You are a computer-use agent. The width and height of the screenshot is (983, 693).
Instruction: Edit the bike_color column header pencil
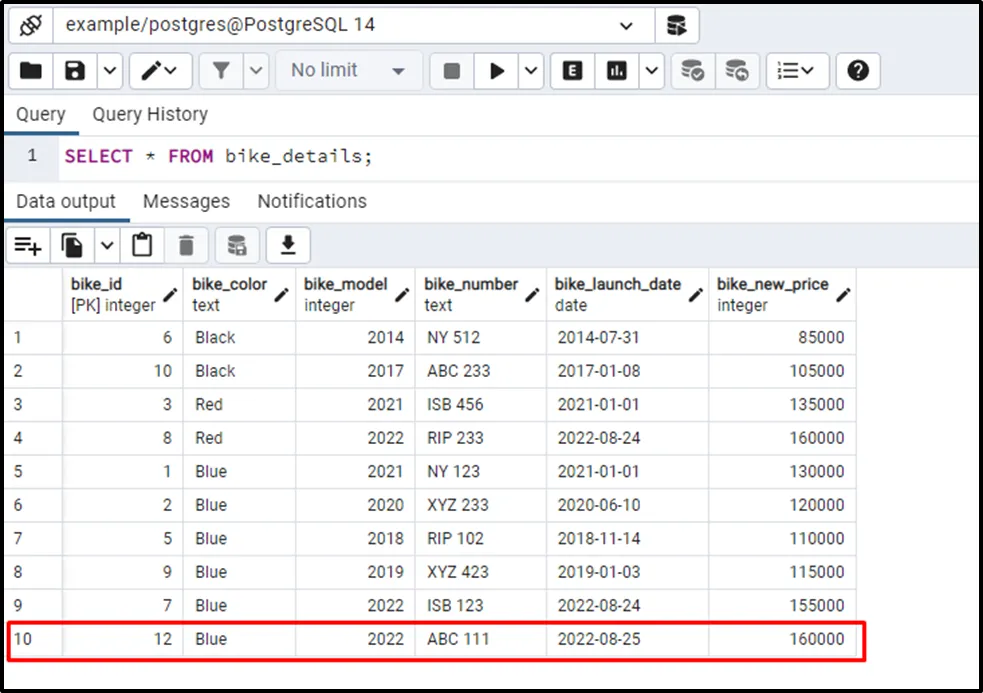[281, 295]
